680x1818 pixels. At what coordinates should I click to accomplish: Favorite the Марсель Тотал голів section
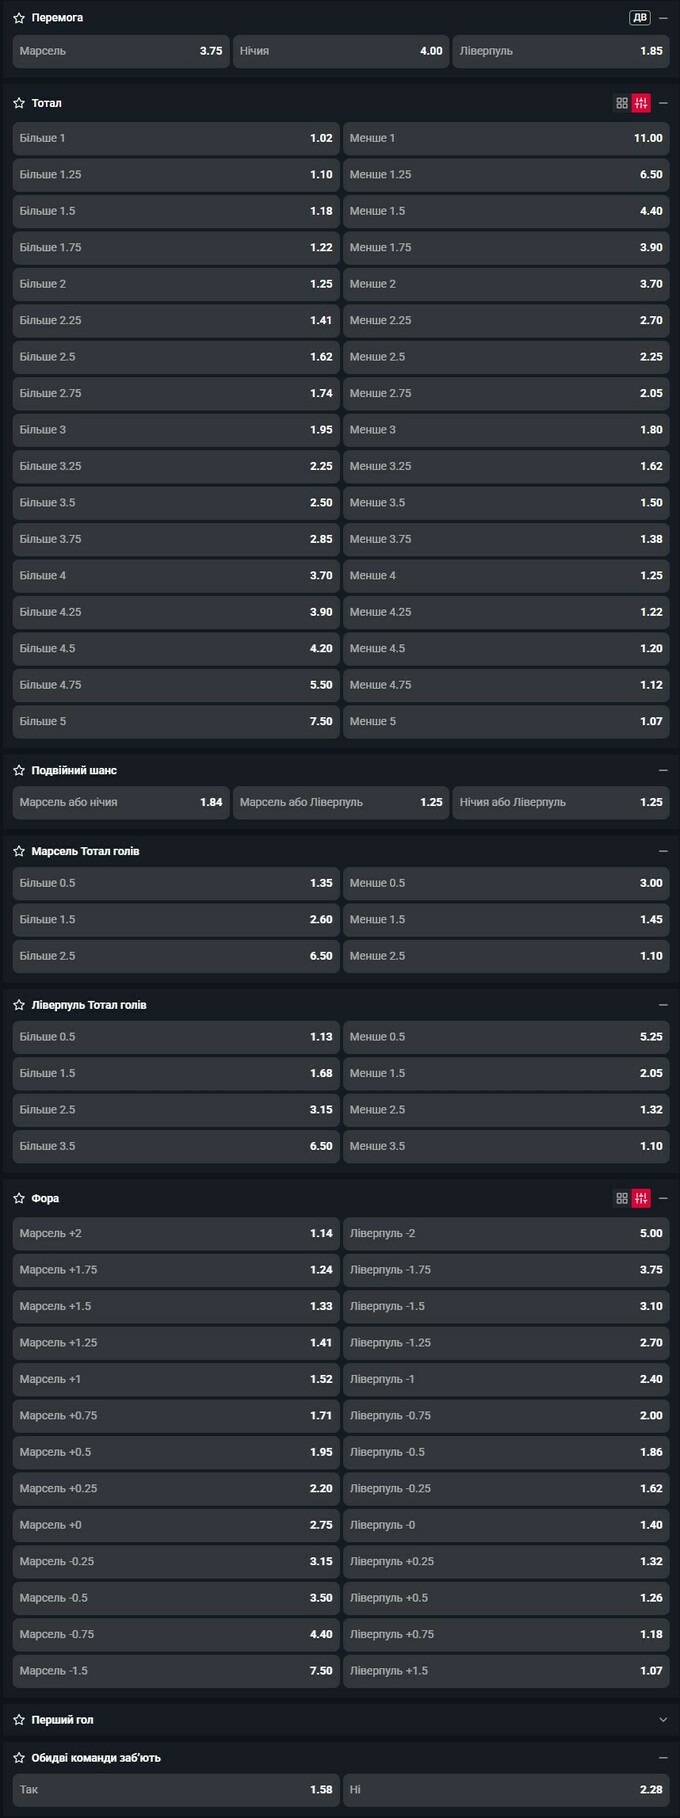(x=19, y=851)
